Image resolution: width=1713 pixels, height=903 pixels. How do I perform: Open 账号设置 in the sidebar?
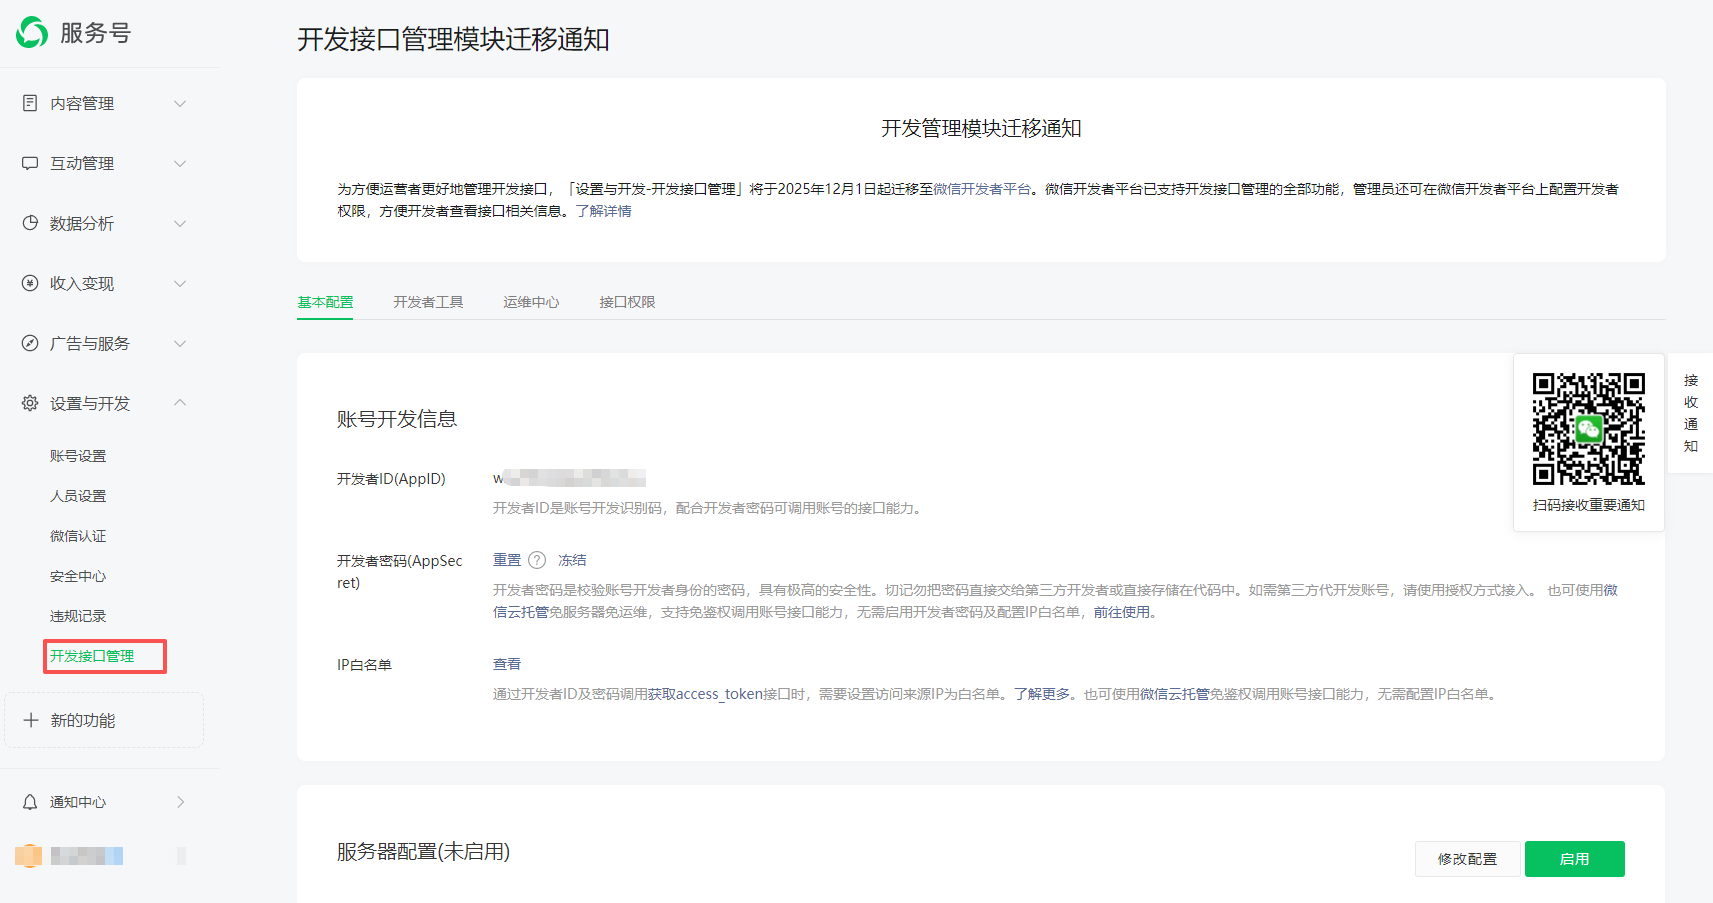pos(78,456)
